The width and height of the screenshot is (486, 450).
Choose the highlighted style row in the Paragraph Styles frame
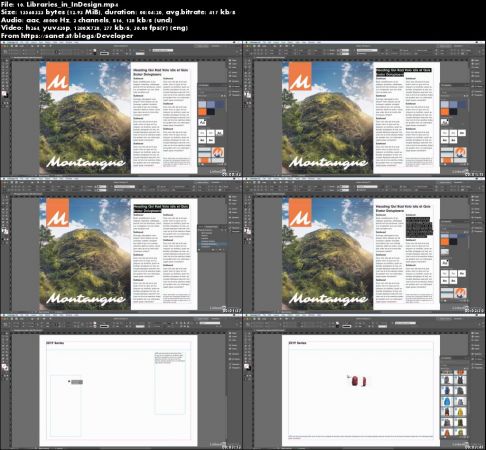[213, 244]
